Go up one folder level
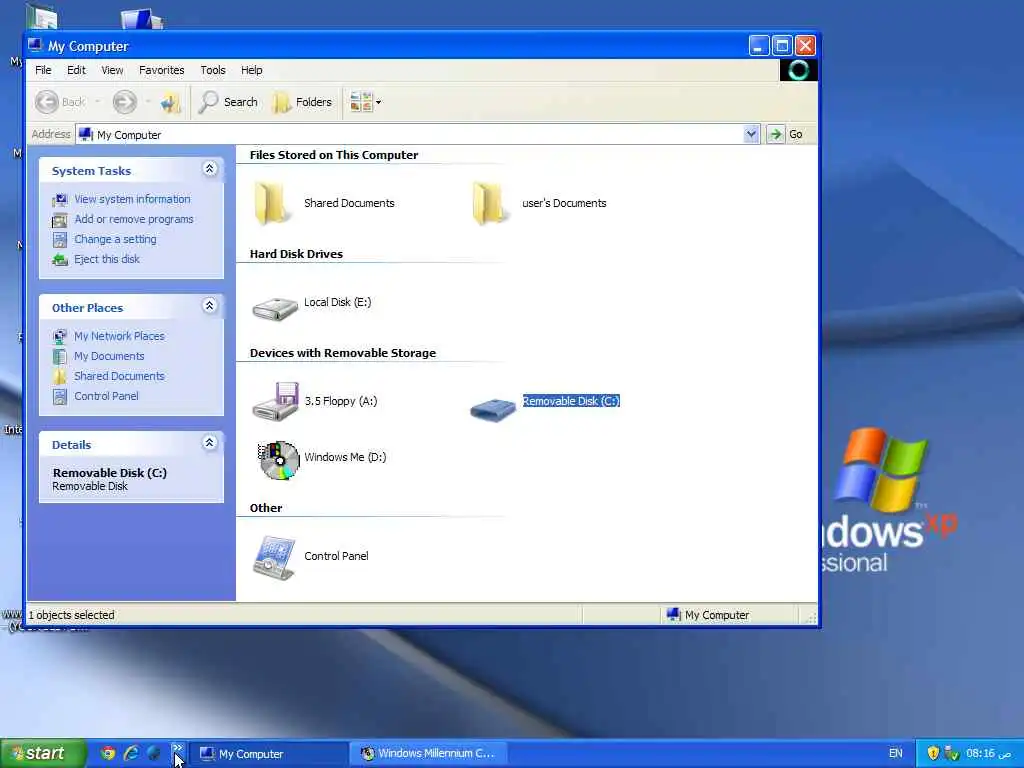The width and height of the screenshot is (1024, 768). pos(170,102)
